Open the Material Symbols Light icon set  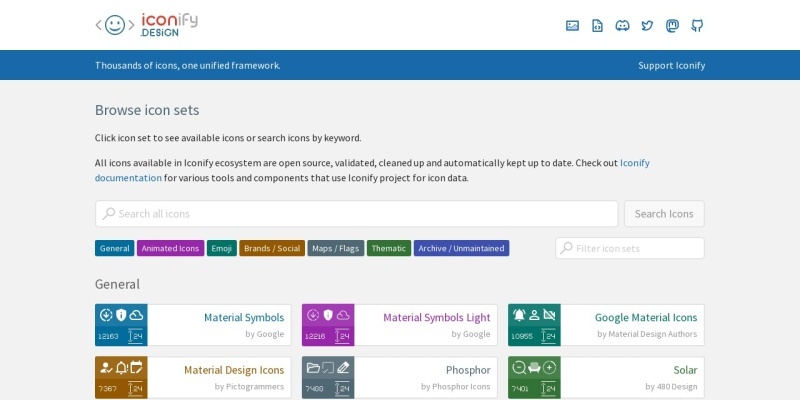(x=399, y=325)
